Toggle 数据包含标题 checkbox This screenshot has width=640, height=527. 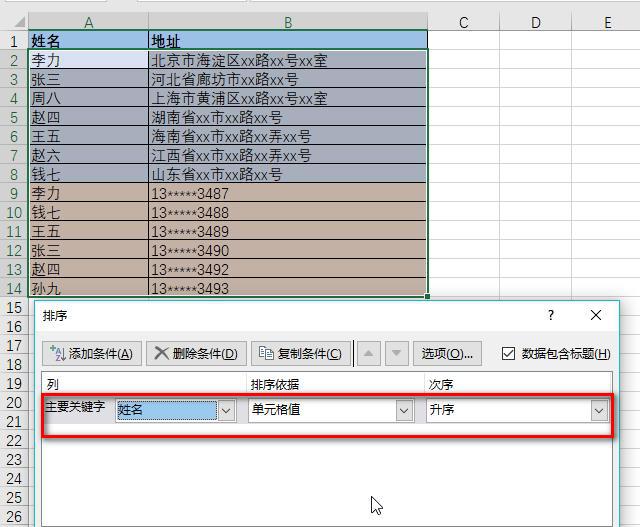tap(508, 354)
